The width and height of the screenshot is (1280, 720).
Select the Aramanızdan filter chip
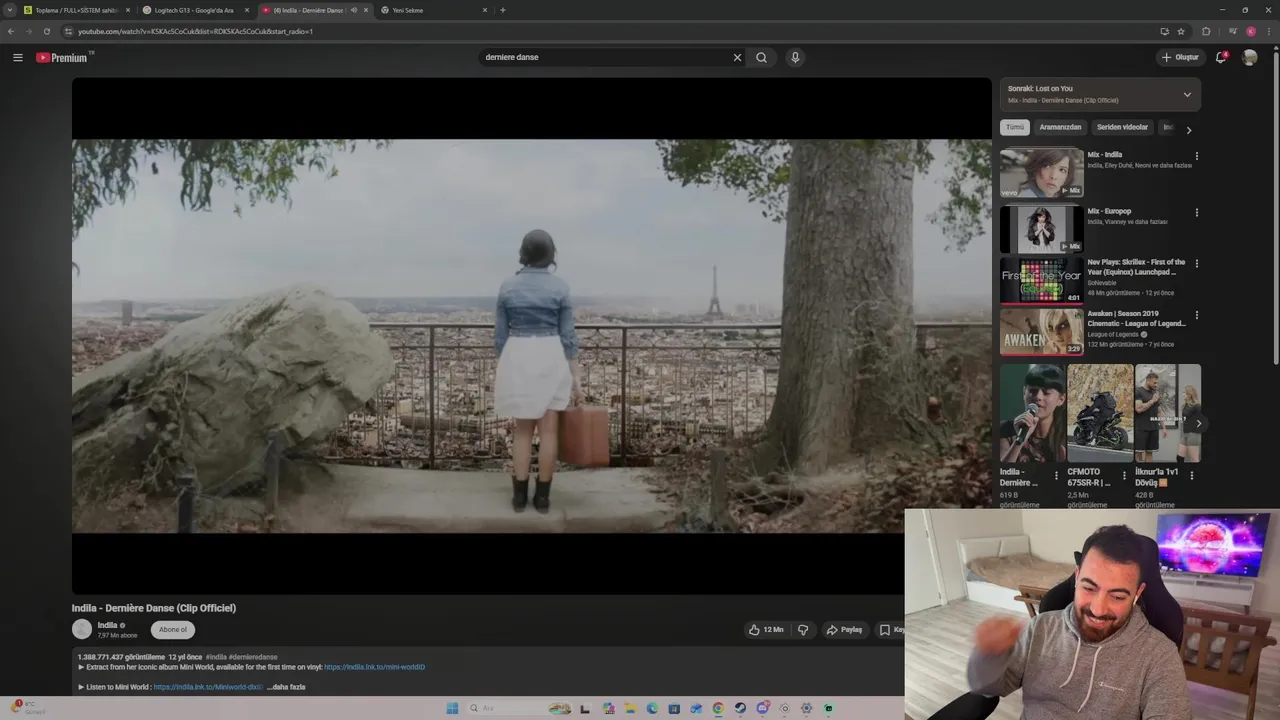[1060, 127]
